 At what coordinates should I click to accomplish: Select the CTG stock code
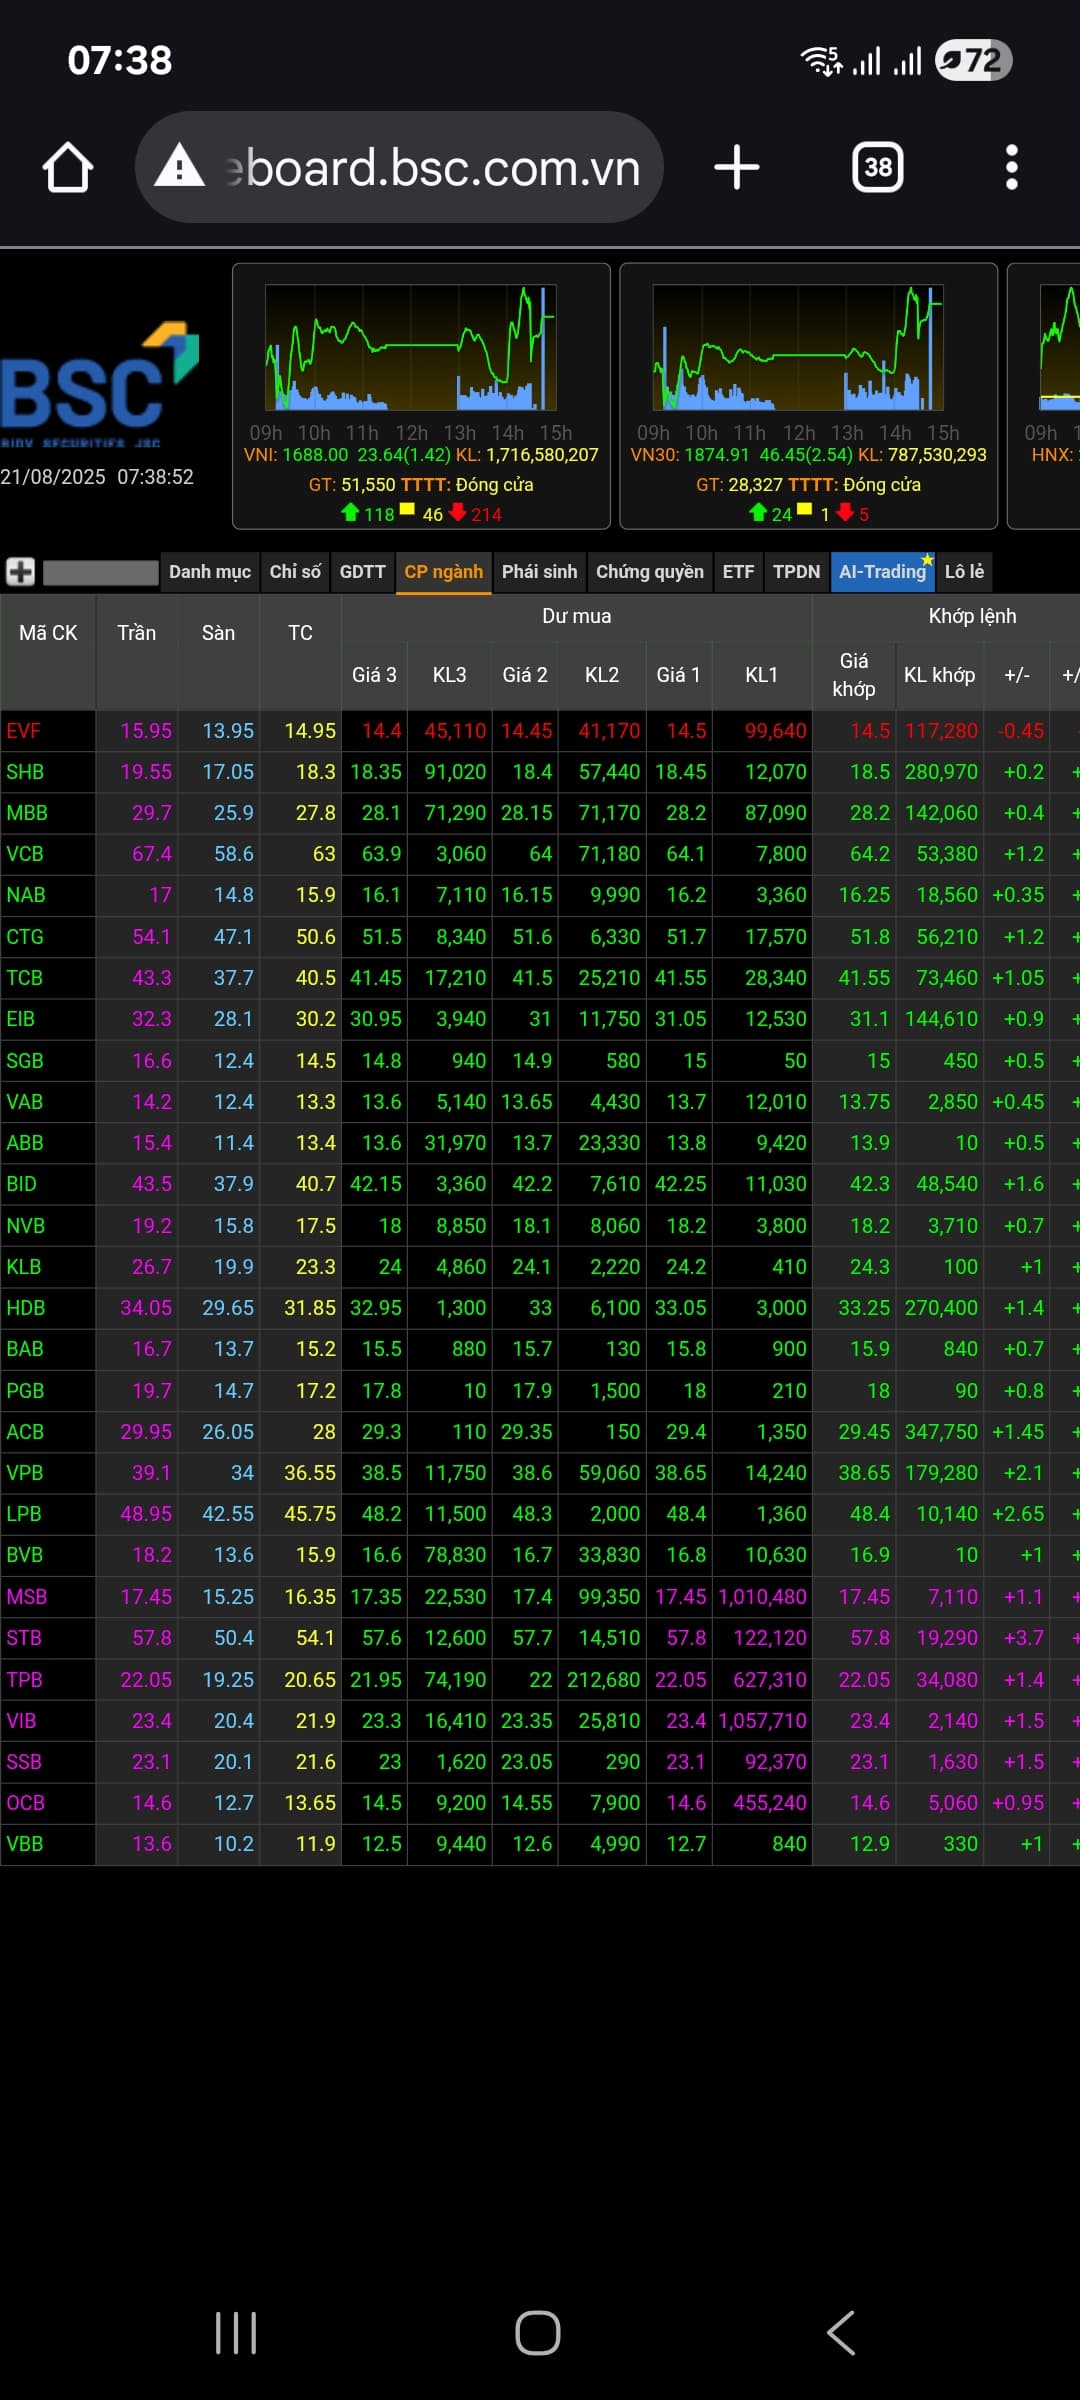(x=25, y=937)
